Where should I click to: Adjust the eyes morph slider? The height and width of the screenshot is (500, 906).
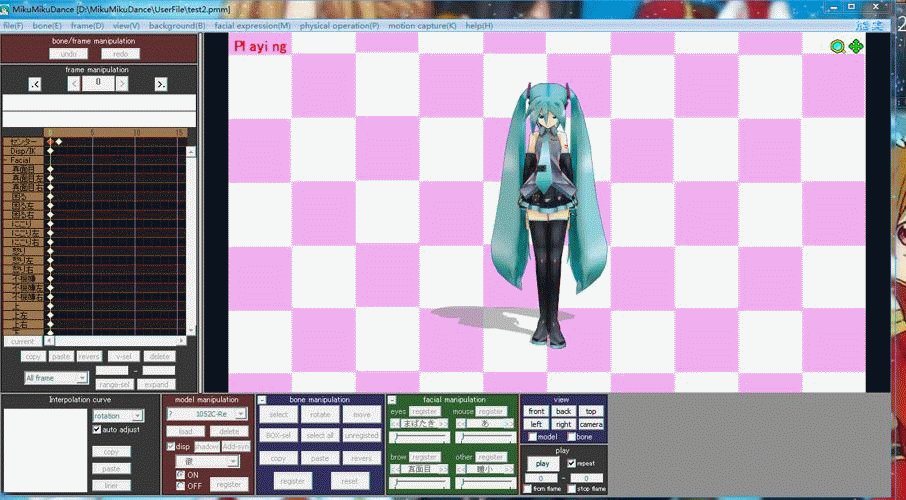[x=419, y=438]
